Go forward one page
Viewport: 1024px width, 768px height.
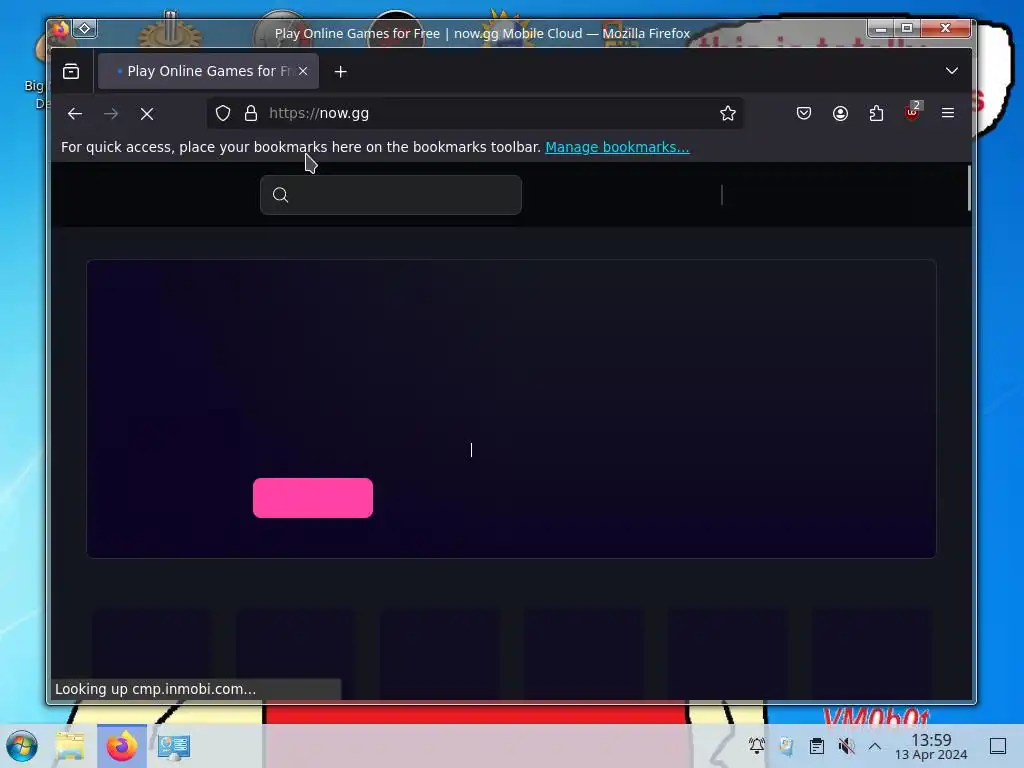click(x=111, y=114)
